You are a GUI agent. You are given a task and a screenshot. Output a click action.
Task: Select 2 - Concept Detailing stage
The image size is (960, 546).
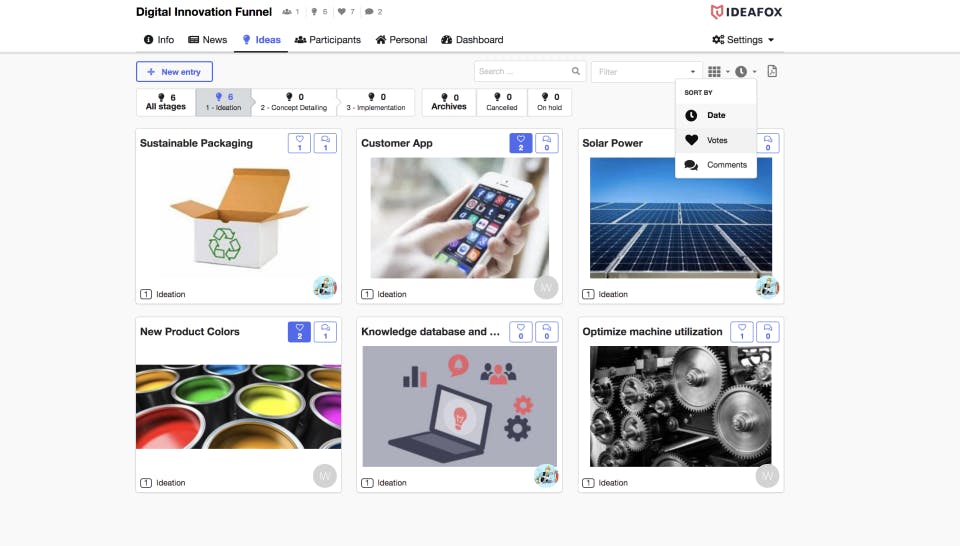[x=294, y=102]
